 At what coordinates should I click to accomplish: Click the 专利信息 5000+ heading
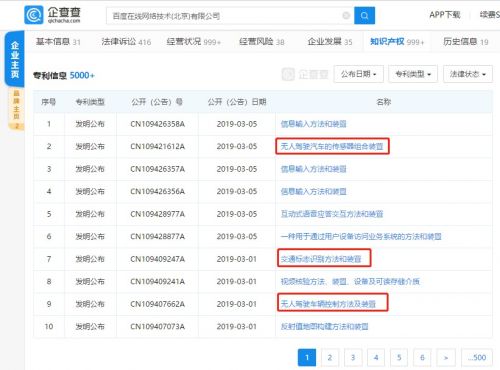(x=64, y=75)
